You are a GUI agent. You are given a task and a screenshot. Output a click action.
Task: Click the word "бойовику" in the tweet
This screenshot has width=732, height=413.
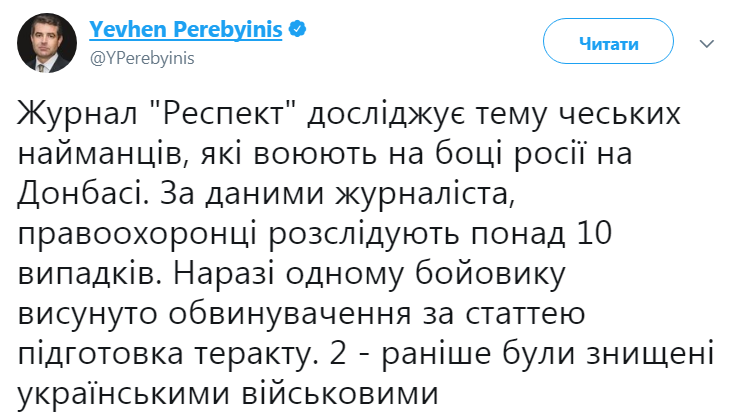[x=490, y=274]
